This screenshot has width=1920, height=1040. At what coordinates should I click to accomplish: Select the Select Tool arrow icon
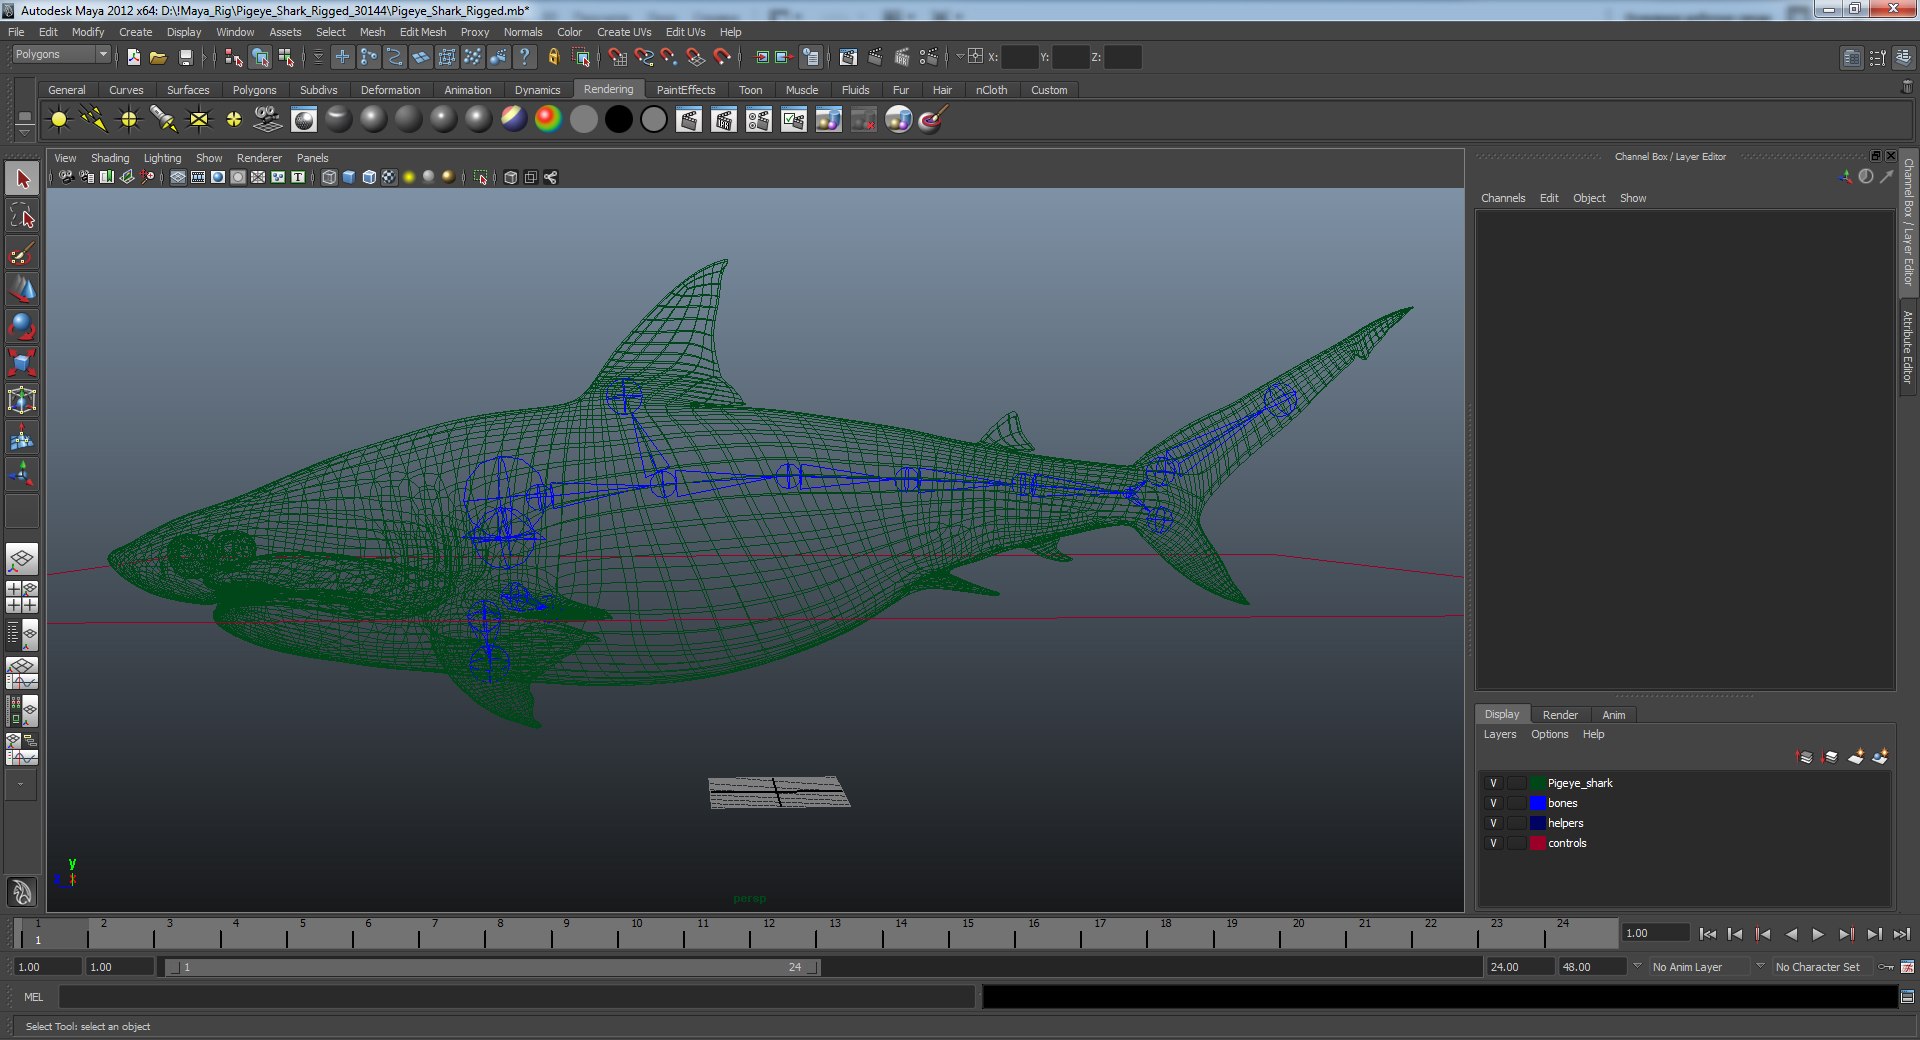(x=22, y=179)
